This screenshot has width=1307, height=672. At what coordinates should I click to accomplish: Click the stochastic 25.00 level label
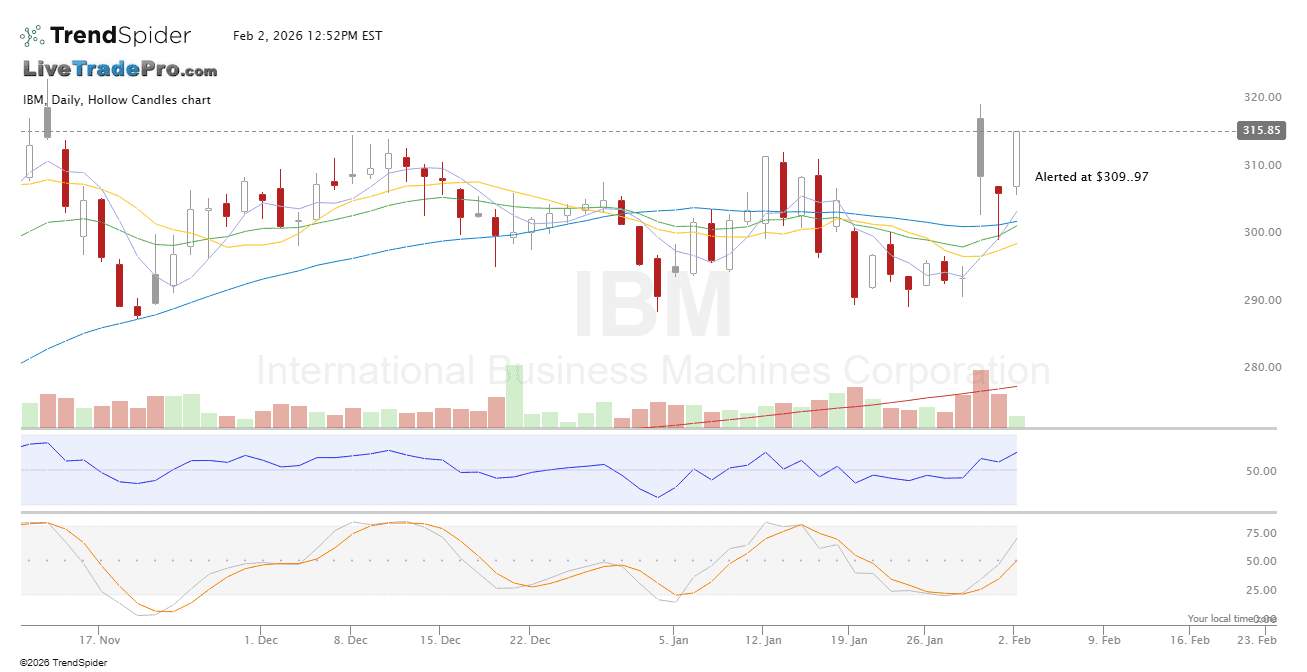point(1262,590)
